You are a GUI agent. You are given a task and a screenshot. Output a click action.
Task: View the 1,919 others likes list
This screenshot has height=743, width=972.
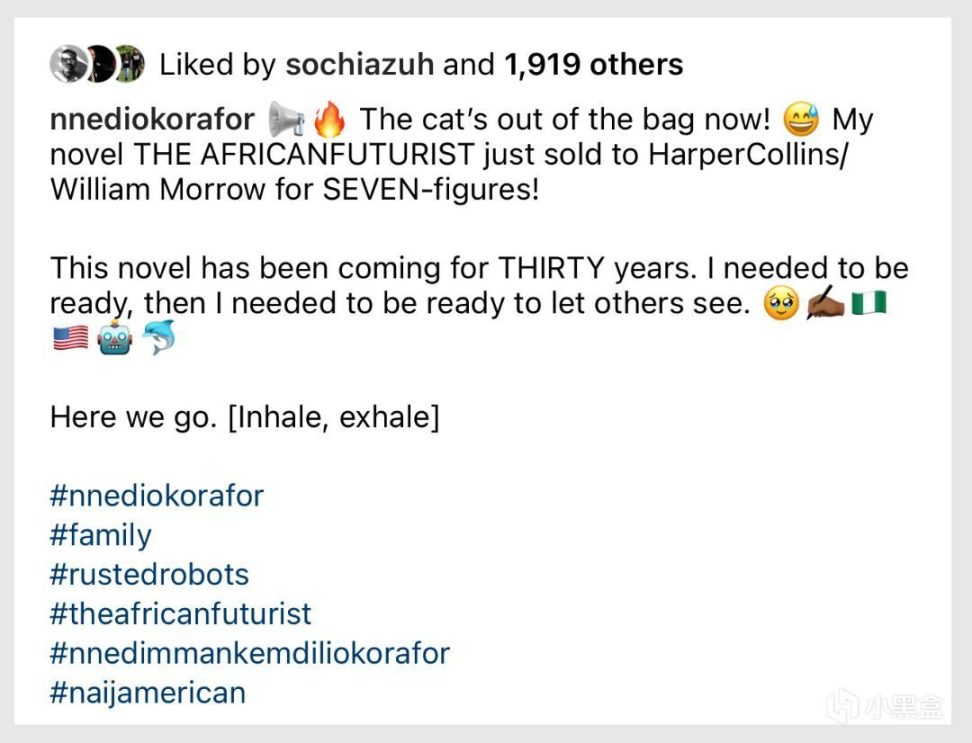click(594, 64)
